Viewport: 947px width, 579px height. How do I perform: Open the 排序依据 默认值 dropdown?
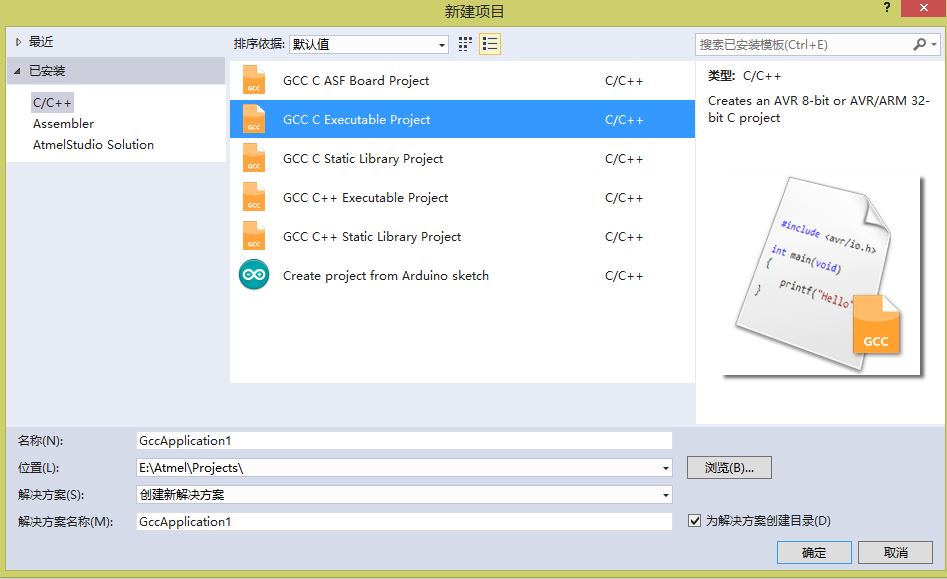coord(368,44)
